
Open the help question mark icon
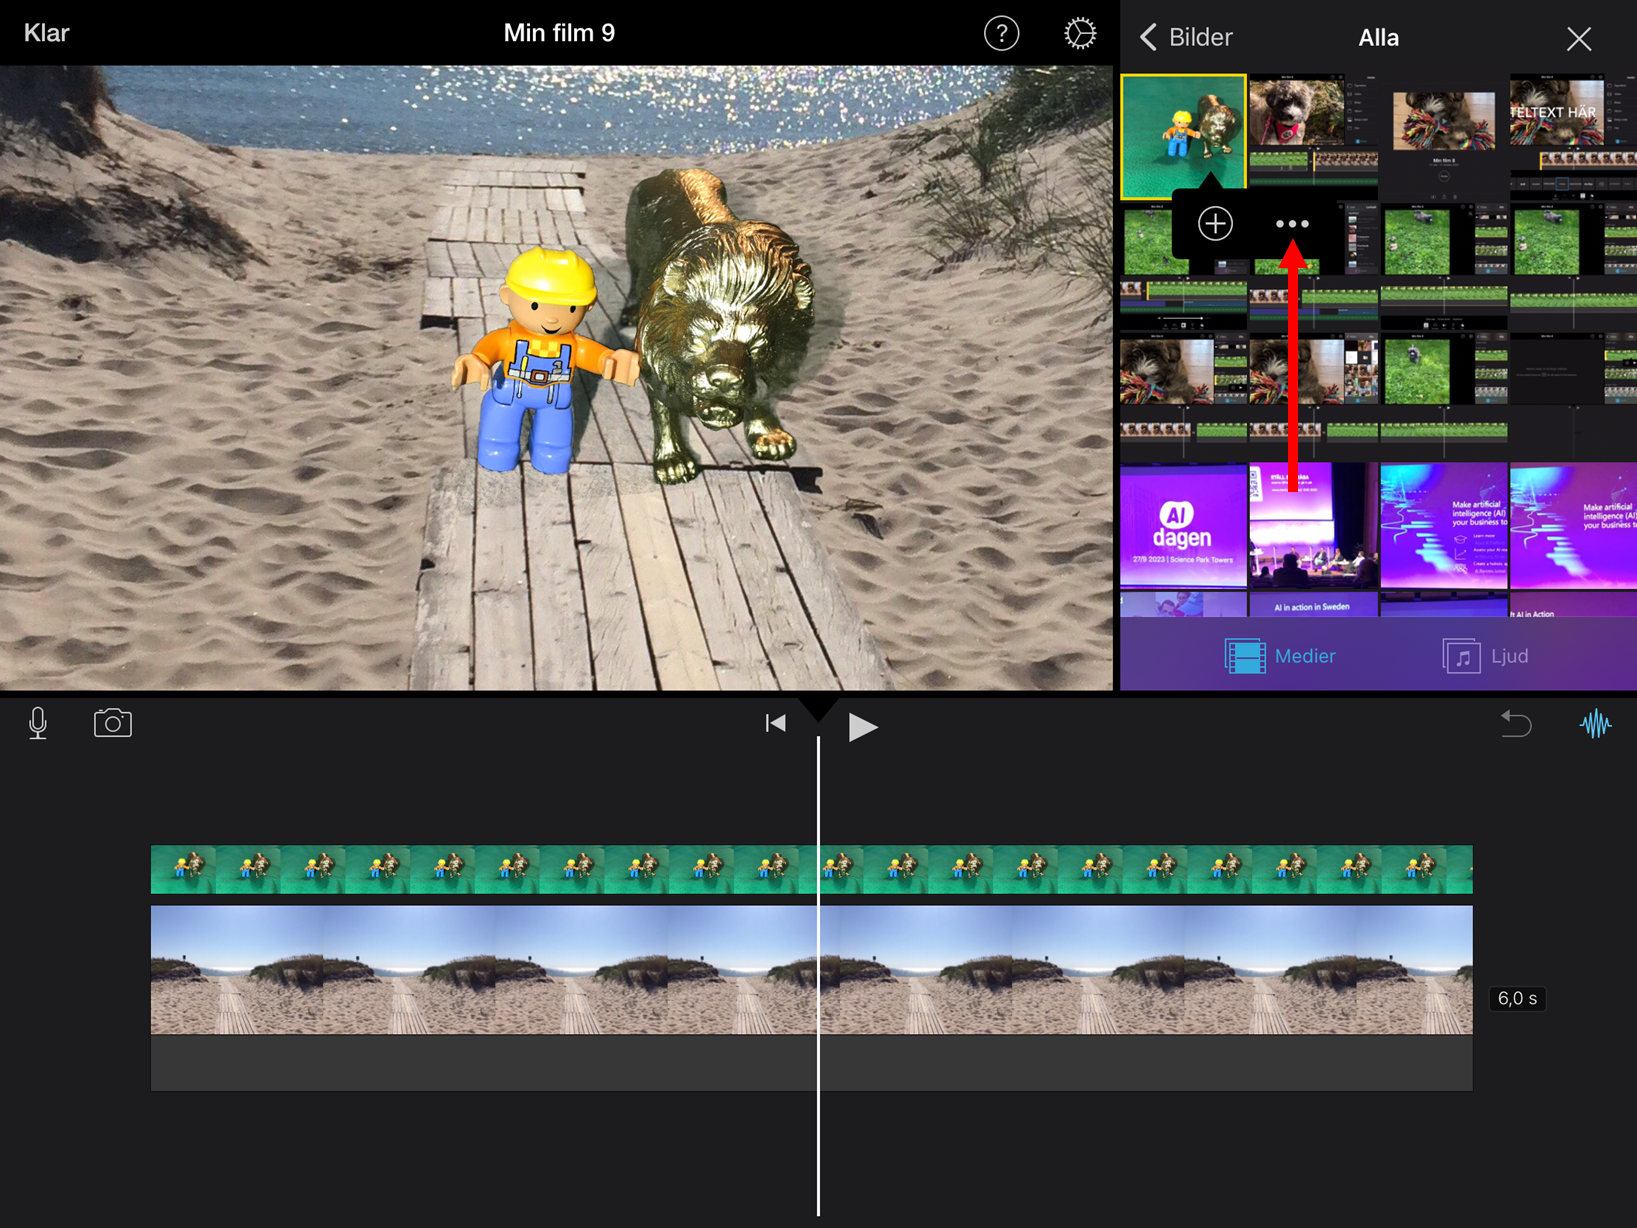(1001, 33)
